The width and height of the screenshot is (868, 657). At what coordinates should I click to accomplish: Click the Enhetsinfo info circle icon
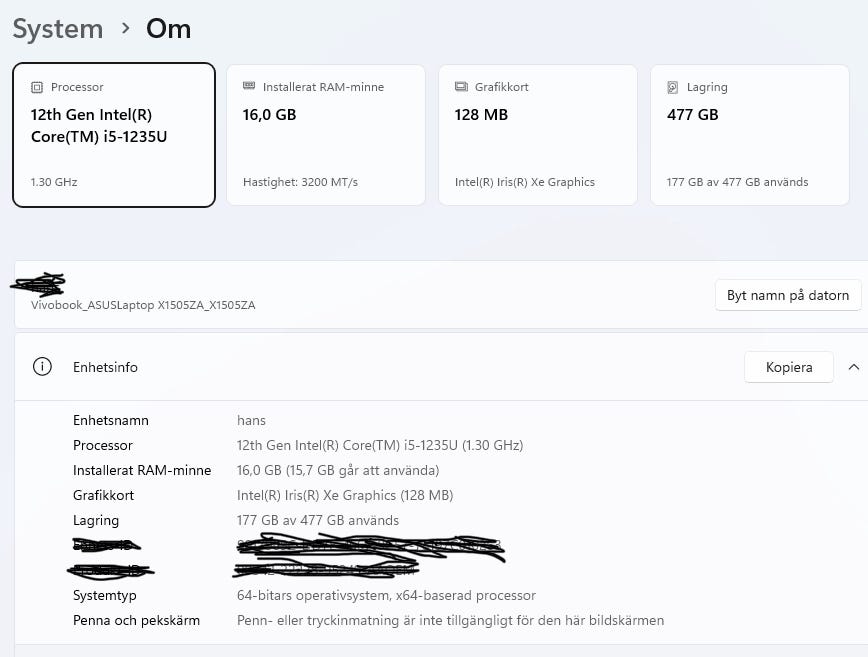click(42, 366)
